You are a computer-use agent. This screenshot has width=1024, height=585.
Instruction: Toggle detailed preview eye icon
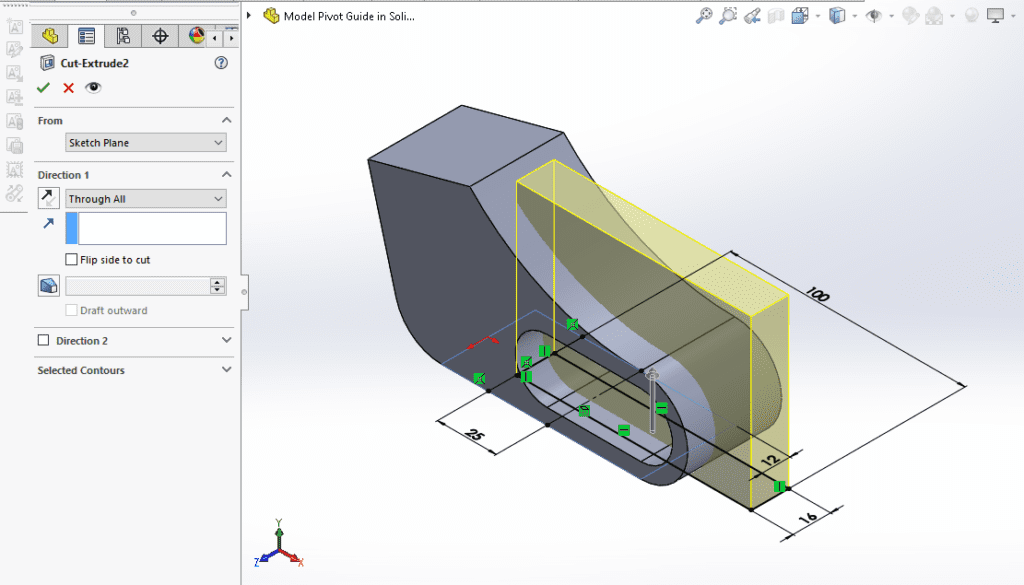point(93,87)
